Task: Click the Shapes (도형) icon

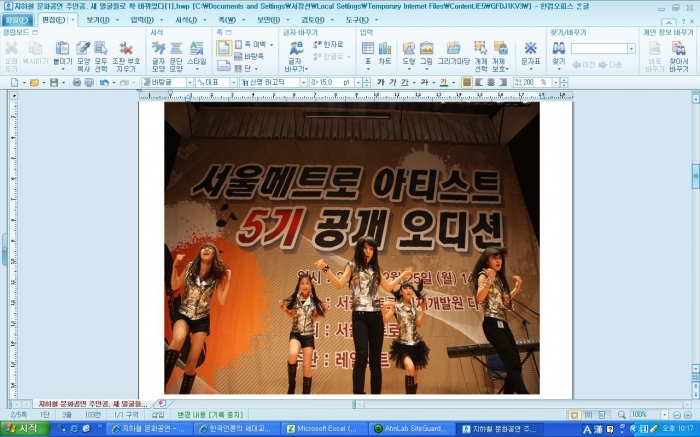Action: (409, 48)
